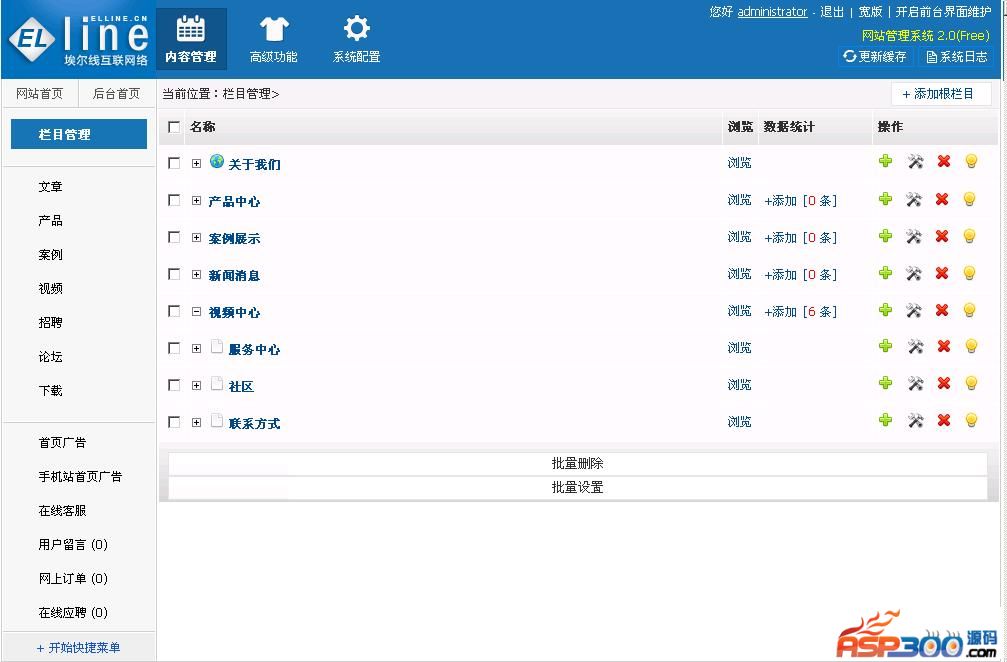1007x662 pixels.
Task: Expand the 新闻消息 column tree
Action: [197, 275]
